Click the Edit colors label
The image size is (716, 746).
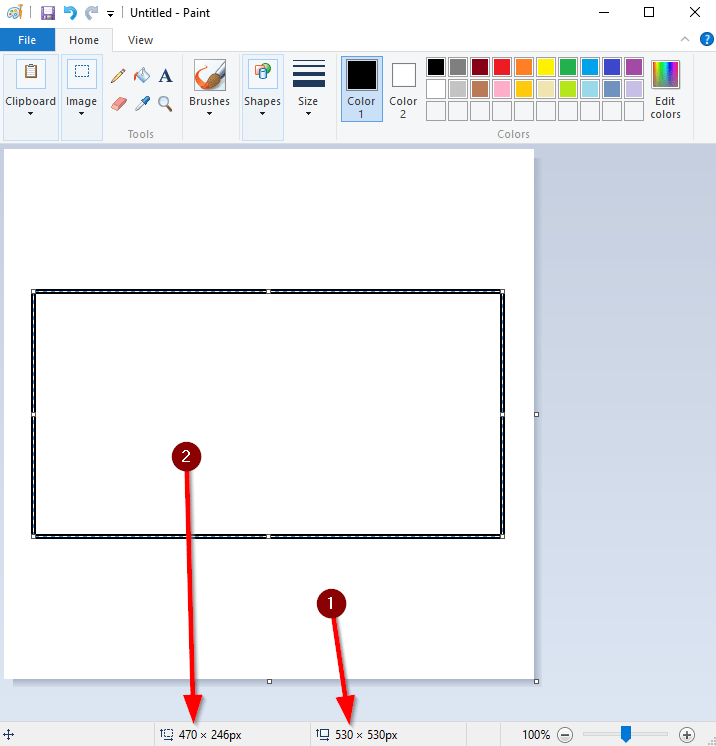(x=665, y=108)
